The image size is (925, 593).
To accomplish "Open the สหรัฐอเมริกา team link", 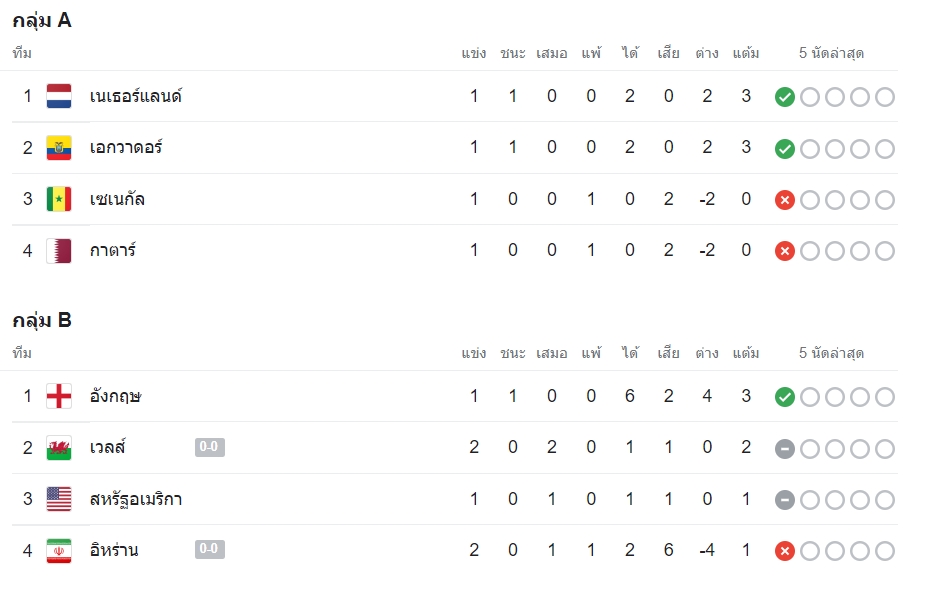I will pos(136,499).
